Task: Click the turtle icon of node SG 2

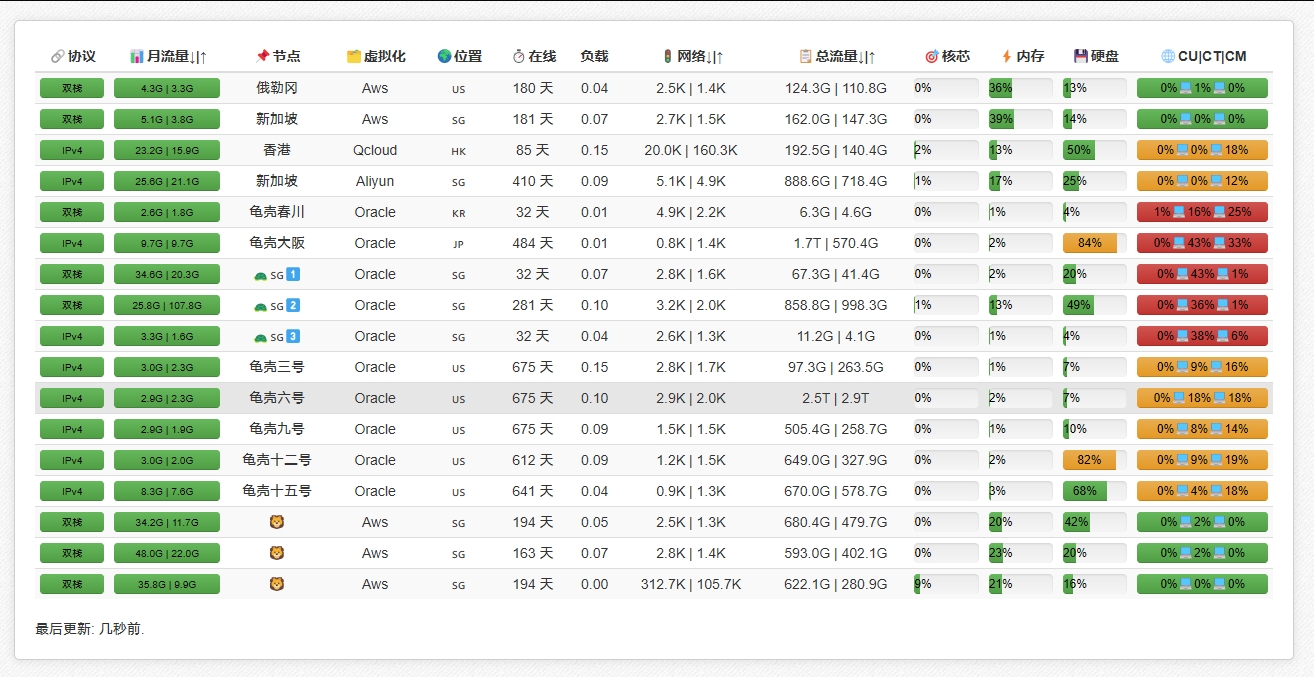Action: (260, 306)
